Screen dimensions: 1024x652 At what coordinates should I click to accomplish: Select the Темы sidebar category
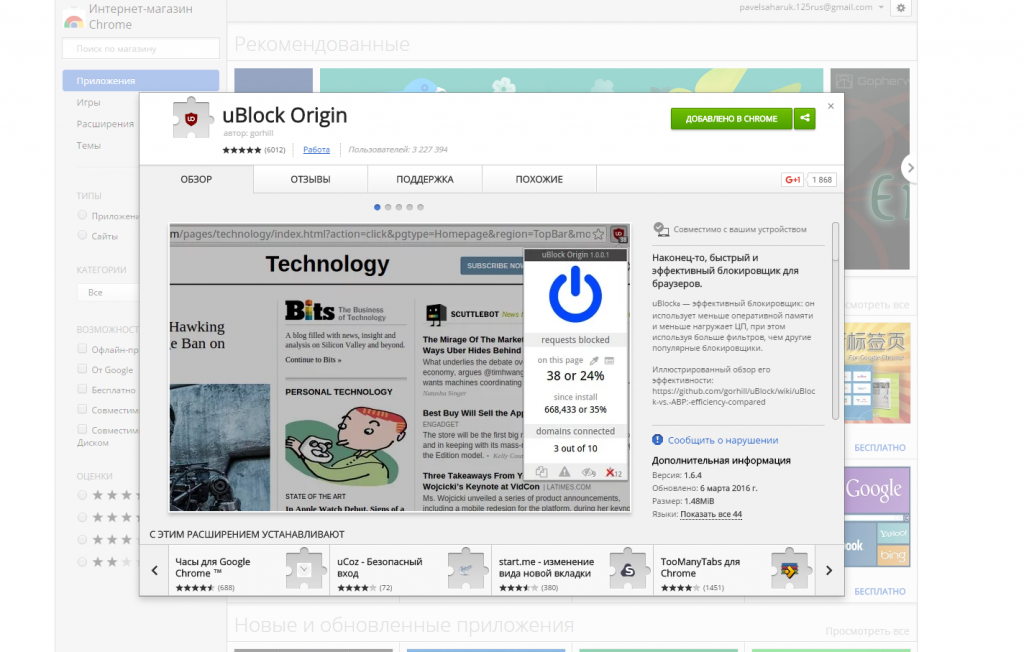(x=88, y=145)
